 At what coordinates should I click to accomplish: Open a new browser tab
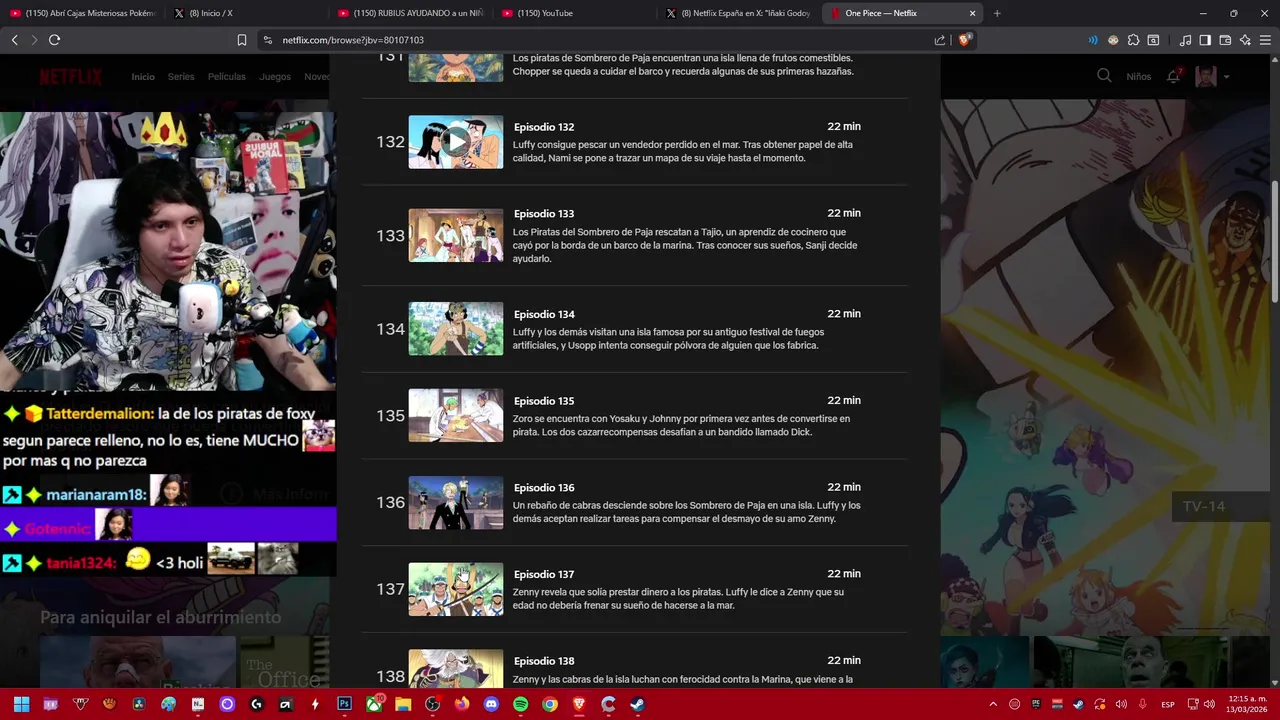point(997,13)
